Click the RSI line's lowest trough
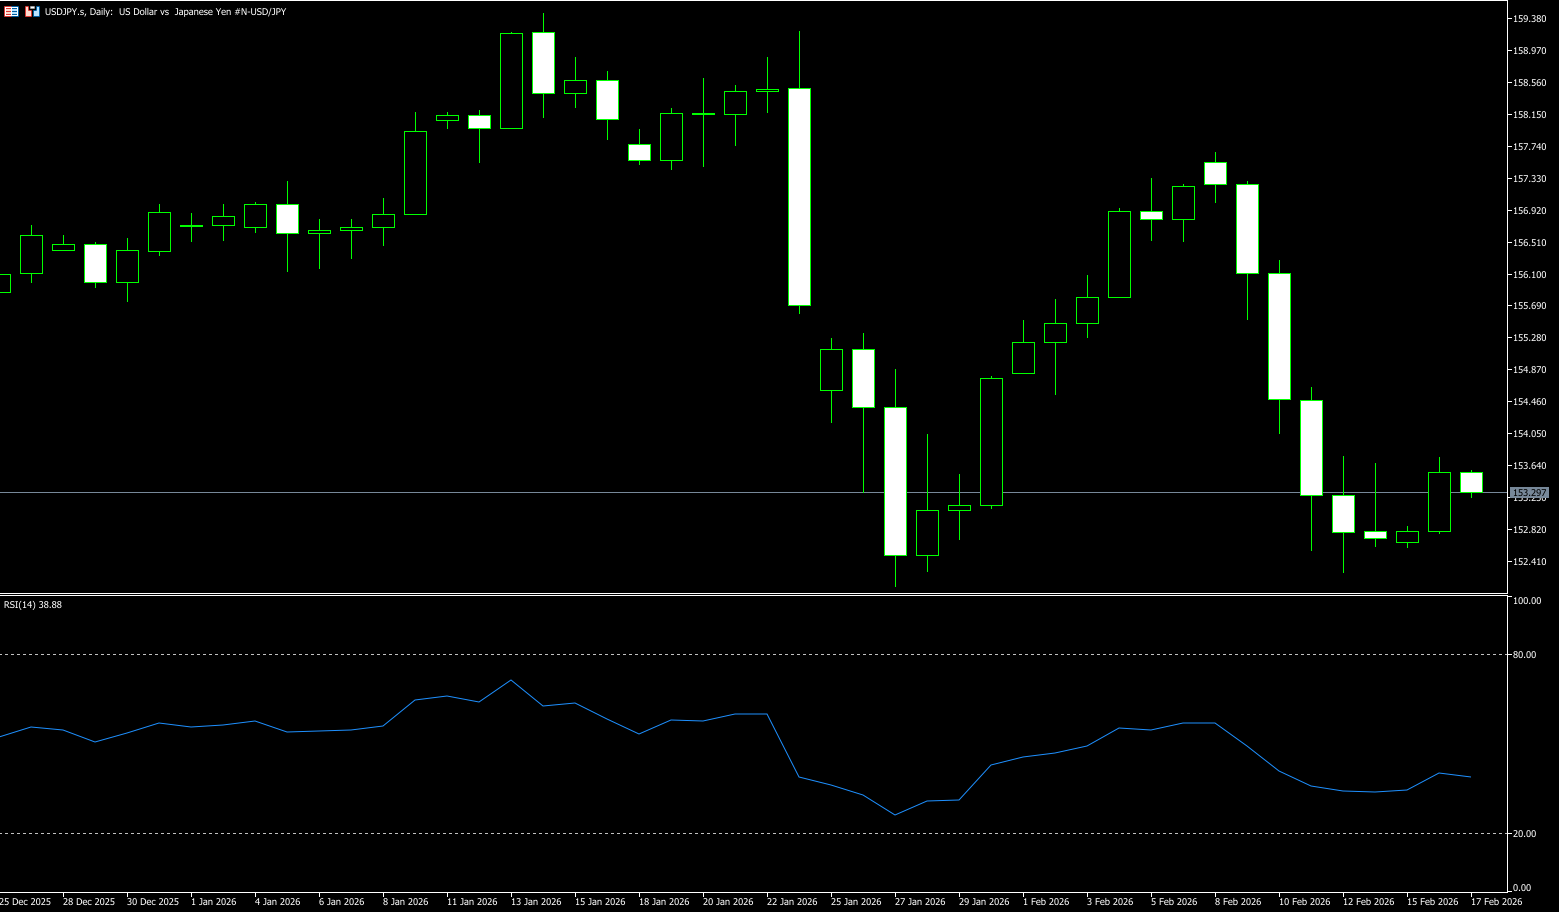1559x912 pixels. pyautogui.click(x=895, y=815)
